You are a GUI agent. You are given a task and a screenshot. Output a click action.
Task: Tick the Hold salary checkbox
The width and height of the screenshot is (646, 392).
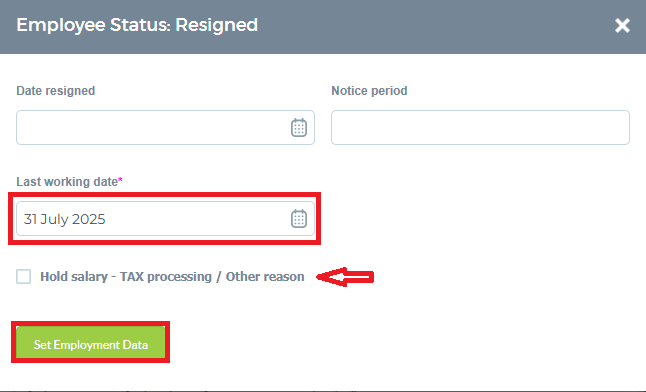point(23,277)
